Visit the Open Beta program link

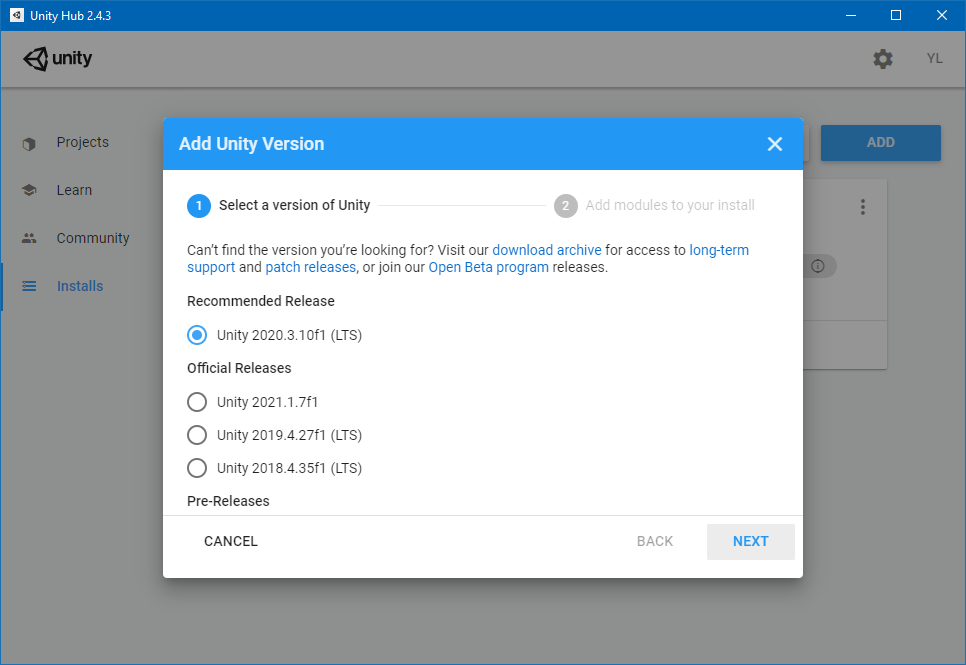(488, 267)
